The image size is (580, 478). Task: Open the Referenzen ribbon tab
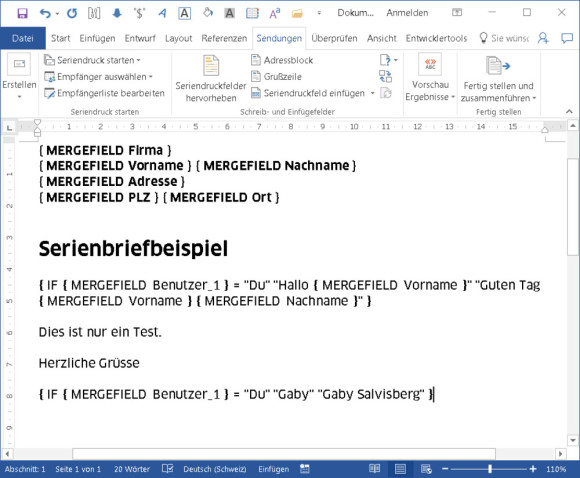pos(224,38)
